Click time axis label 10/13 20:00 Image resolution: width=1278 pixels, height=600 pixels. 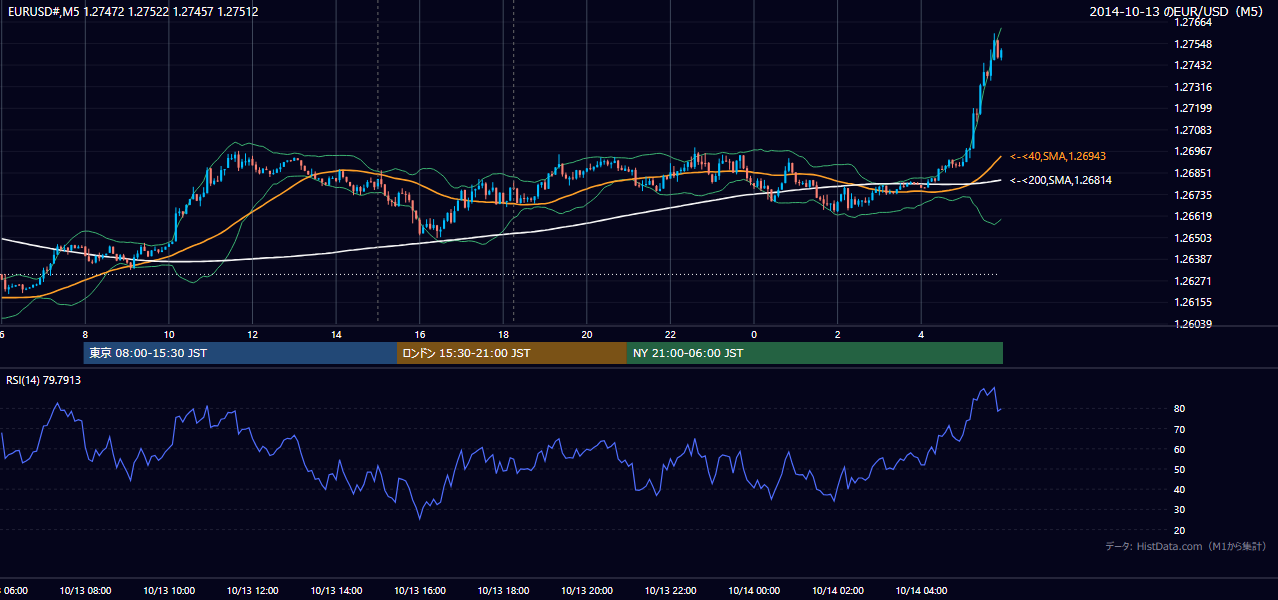click(x=587, y=591)
